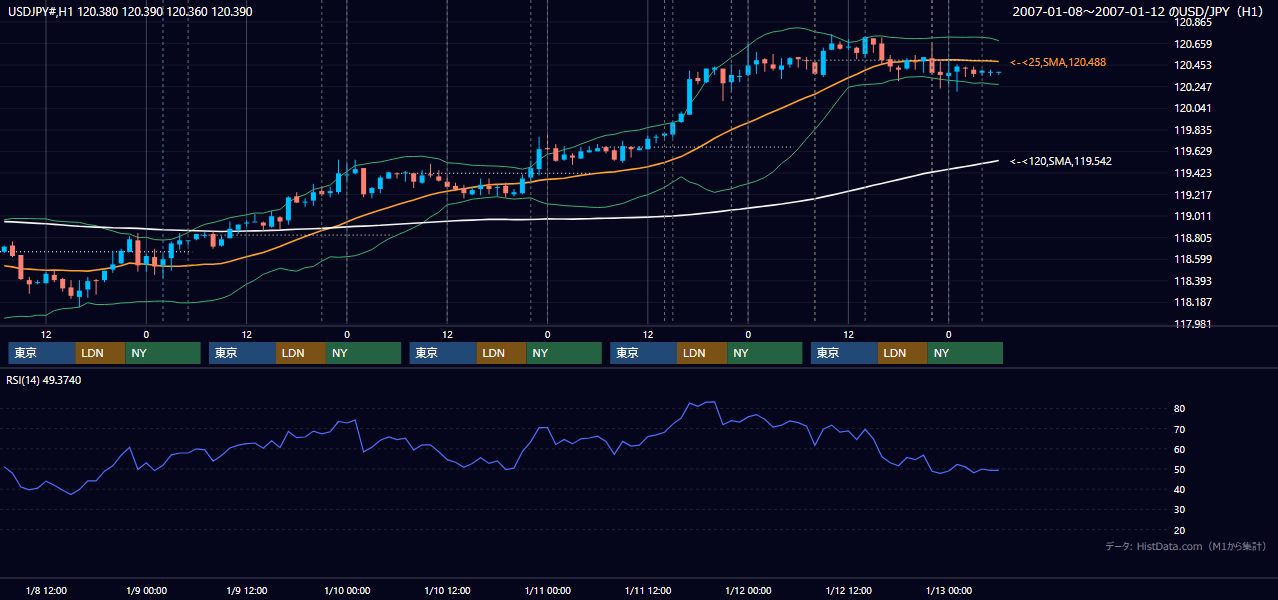
Task: Click the RSI axis level 20
Action: (1180, 530)
